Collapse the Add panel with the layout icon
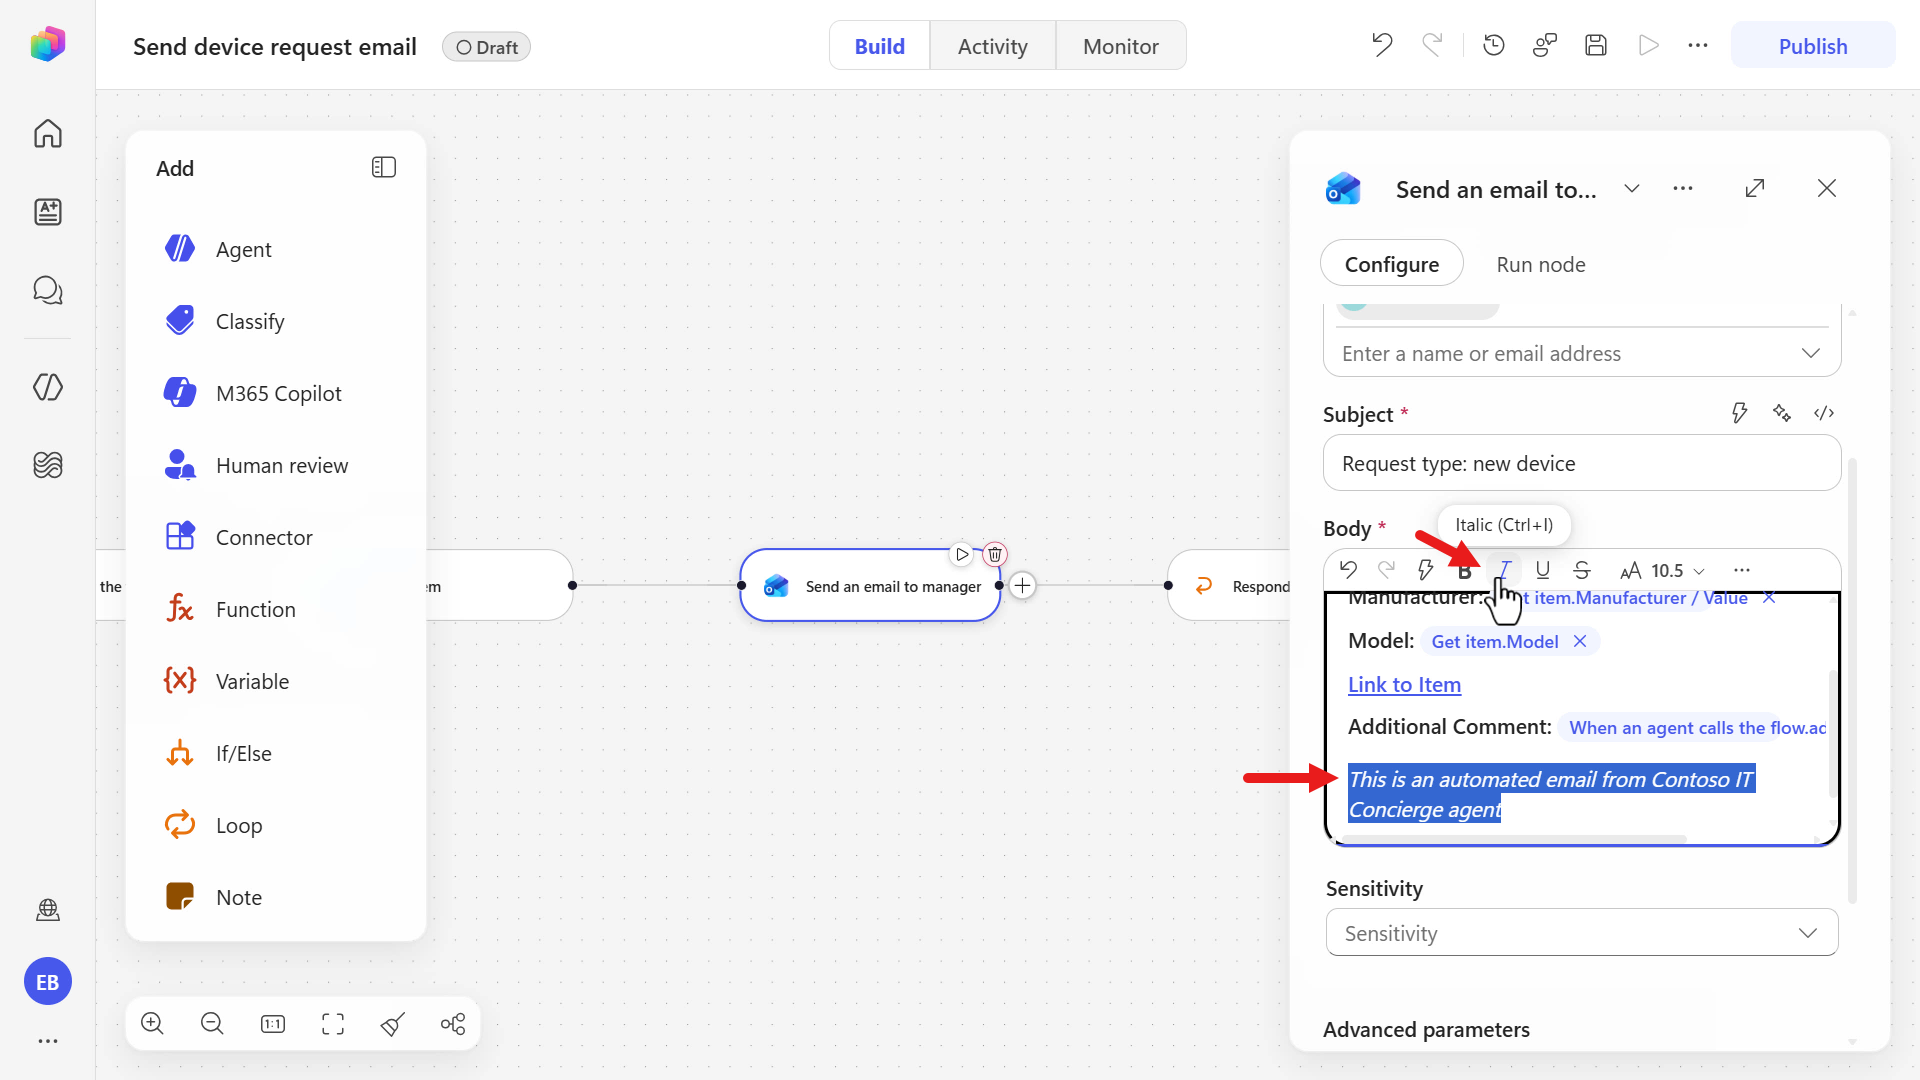This screenshot has height=1080, width=1920. tap(384, 168)
